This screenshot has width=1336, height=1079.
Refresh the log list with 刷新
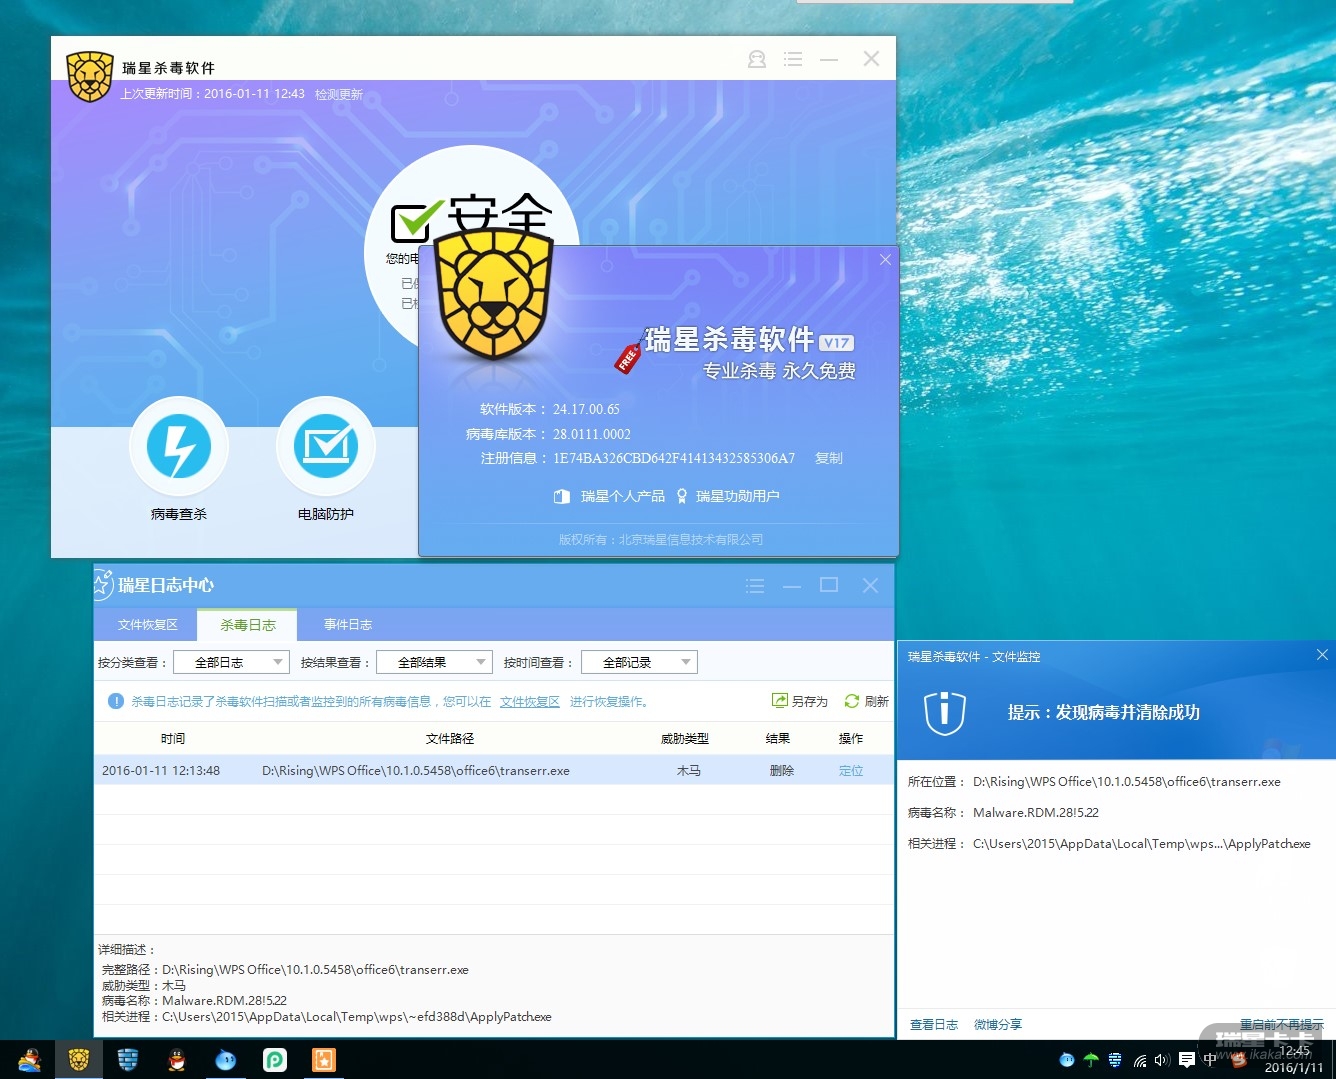pos(867,701)
